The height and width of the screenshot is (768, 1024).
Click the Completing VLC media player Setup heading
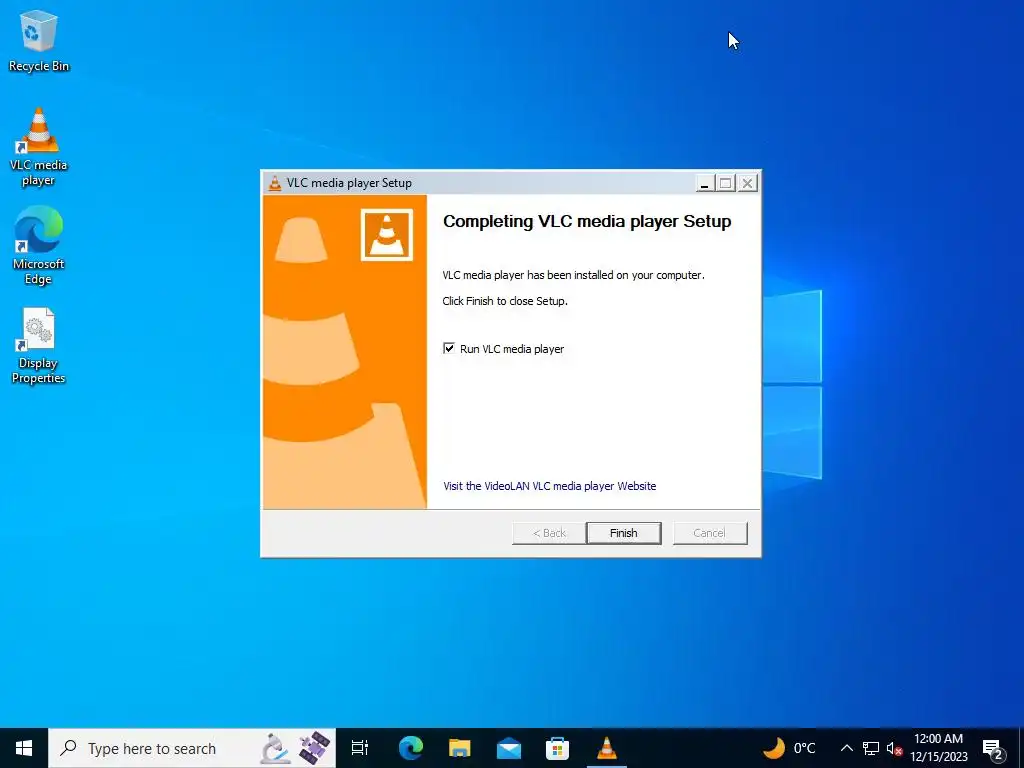coord(587,221)
